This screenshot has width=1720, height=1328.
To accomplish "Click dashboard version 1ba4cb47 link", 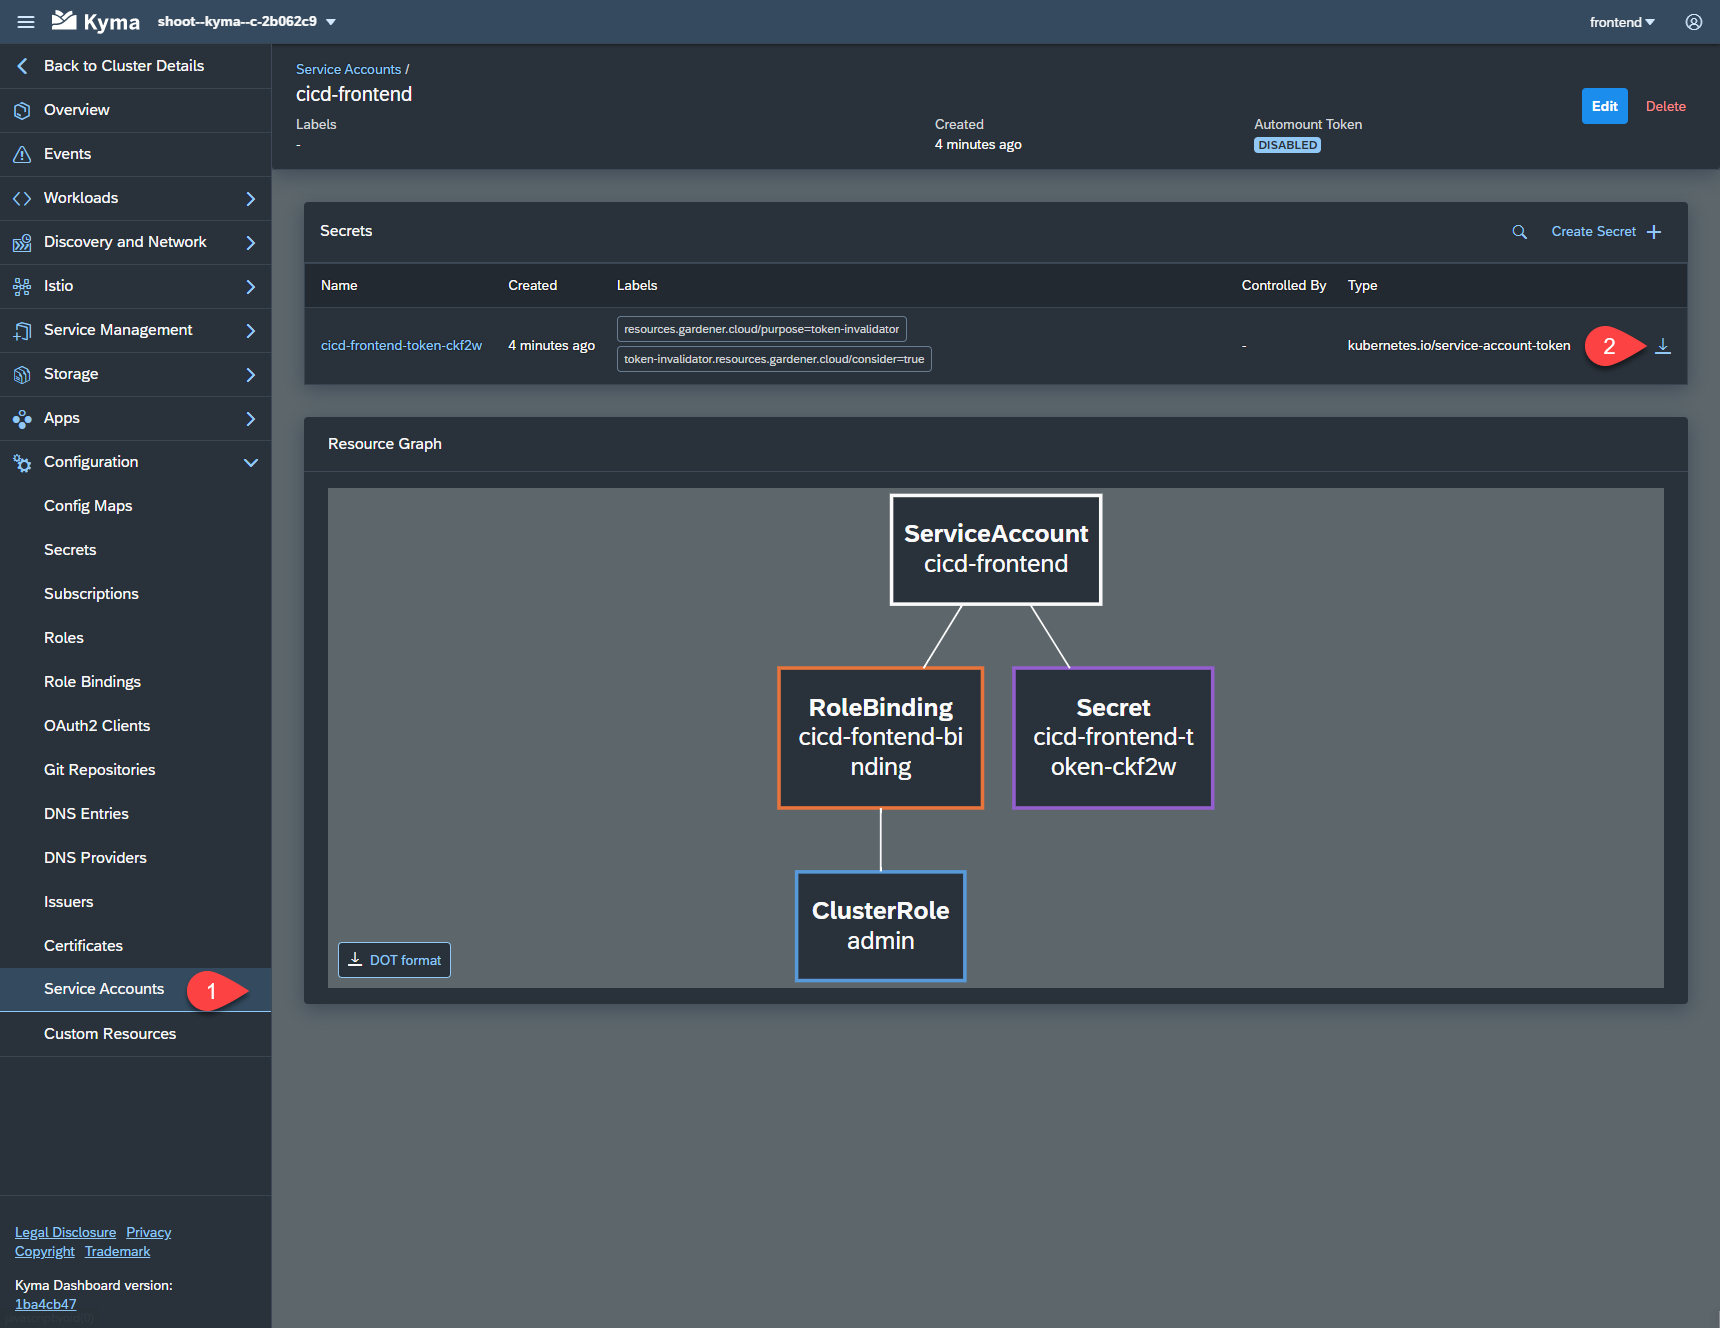I will click(x=45, y=1304).
